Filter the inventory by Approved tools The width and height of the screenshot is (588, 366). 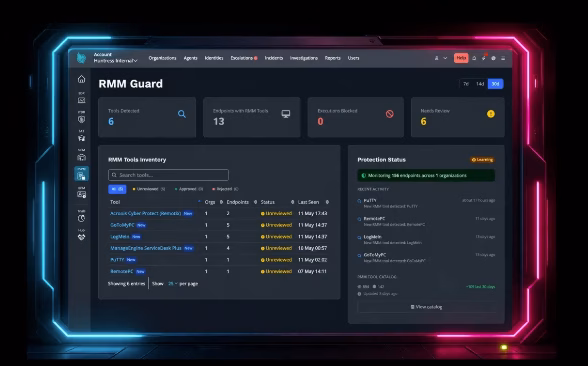pos(189,189)
